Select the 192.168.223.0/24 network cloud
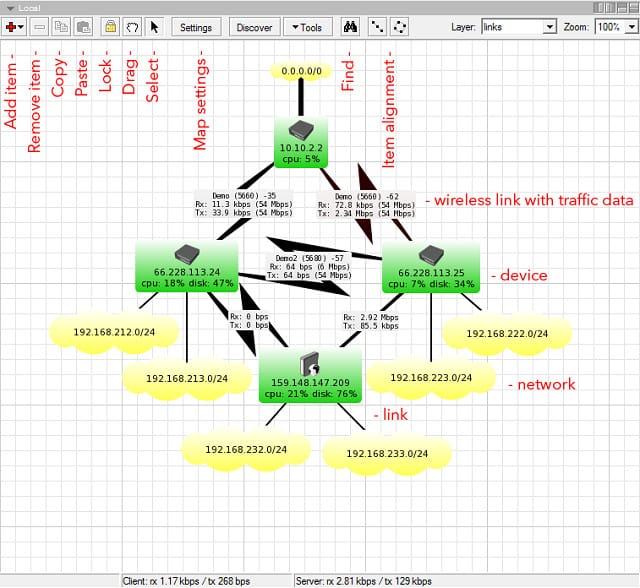This screenshot has height=588, width=640. [431, 378]
